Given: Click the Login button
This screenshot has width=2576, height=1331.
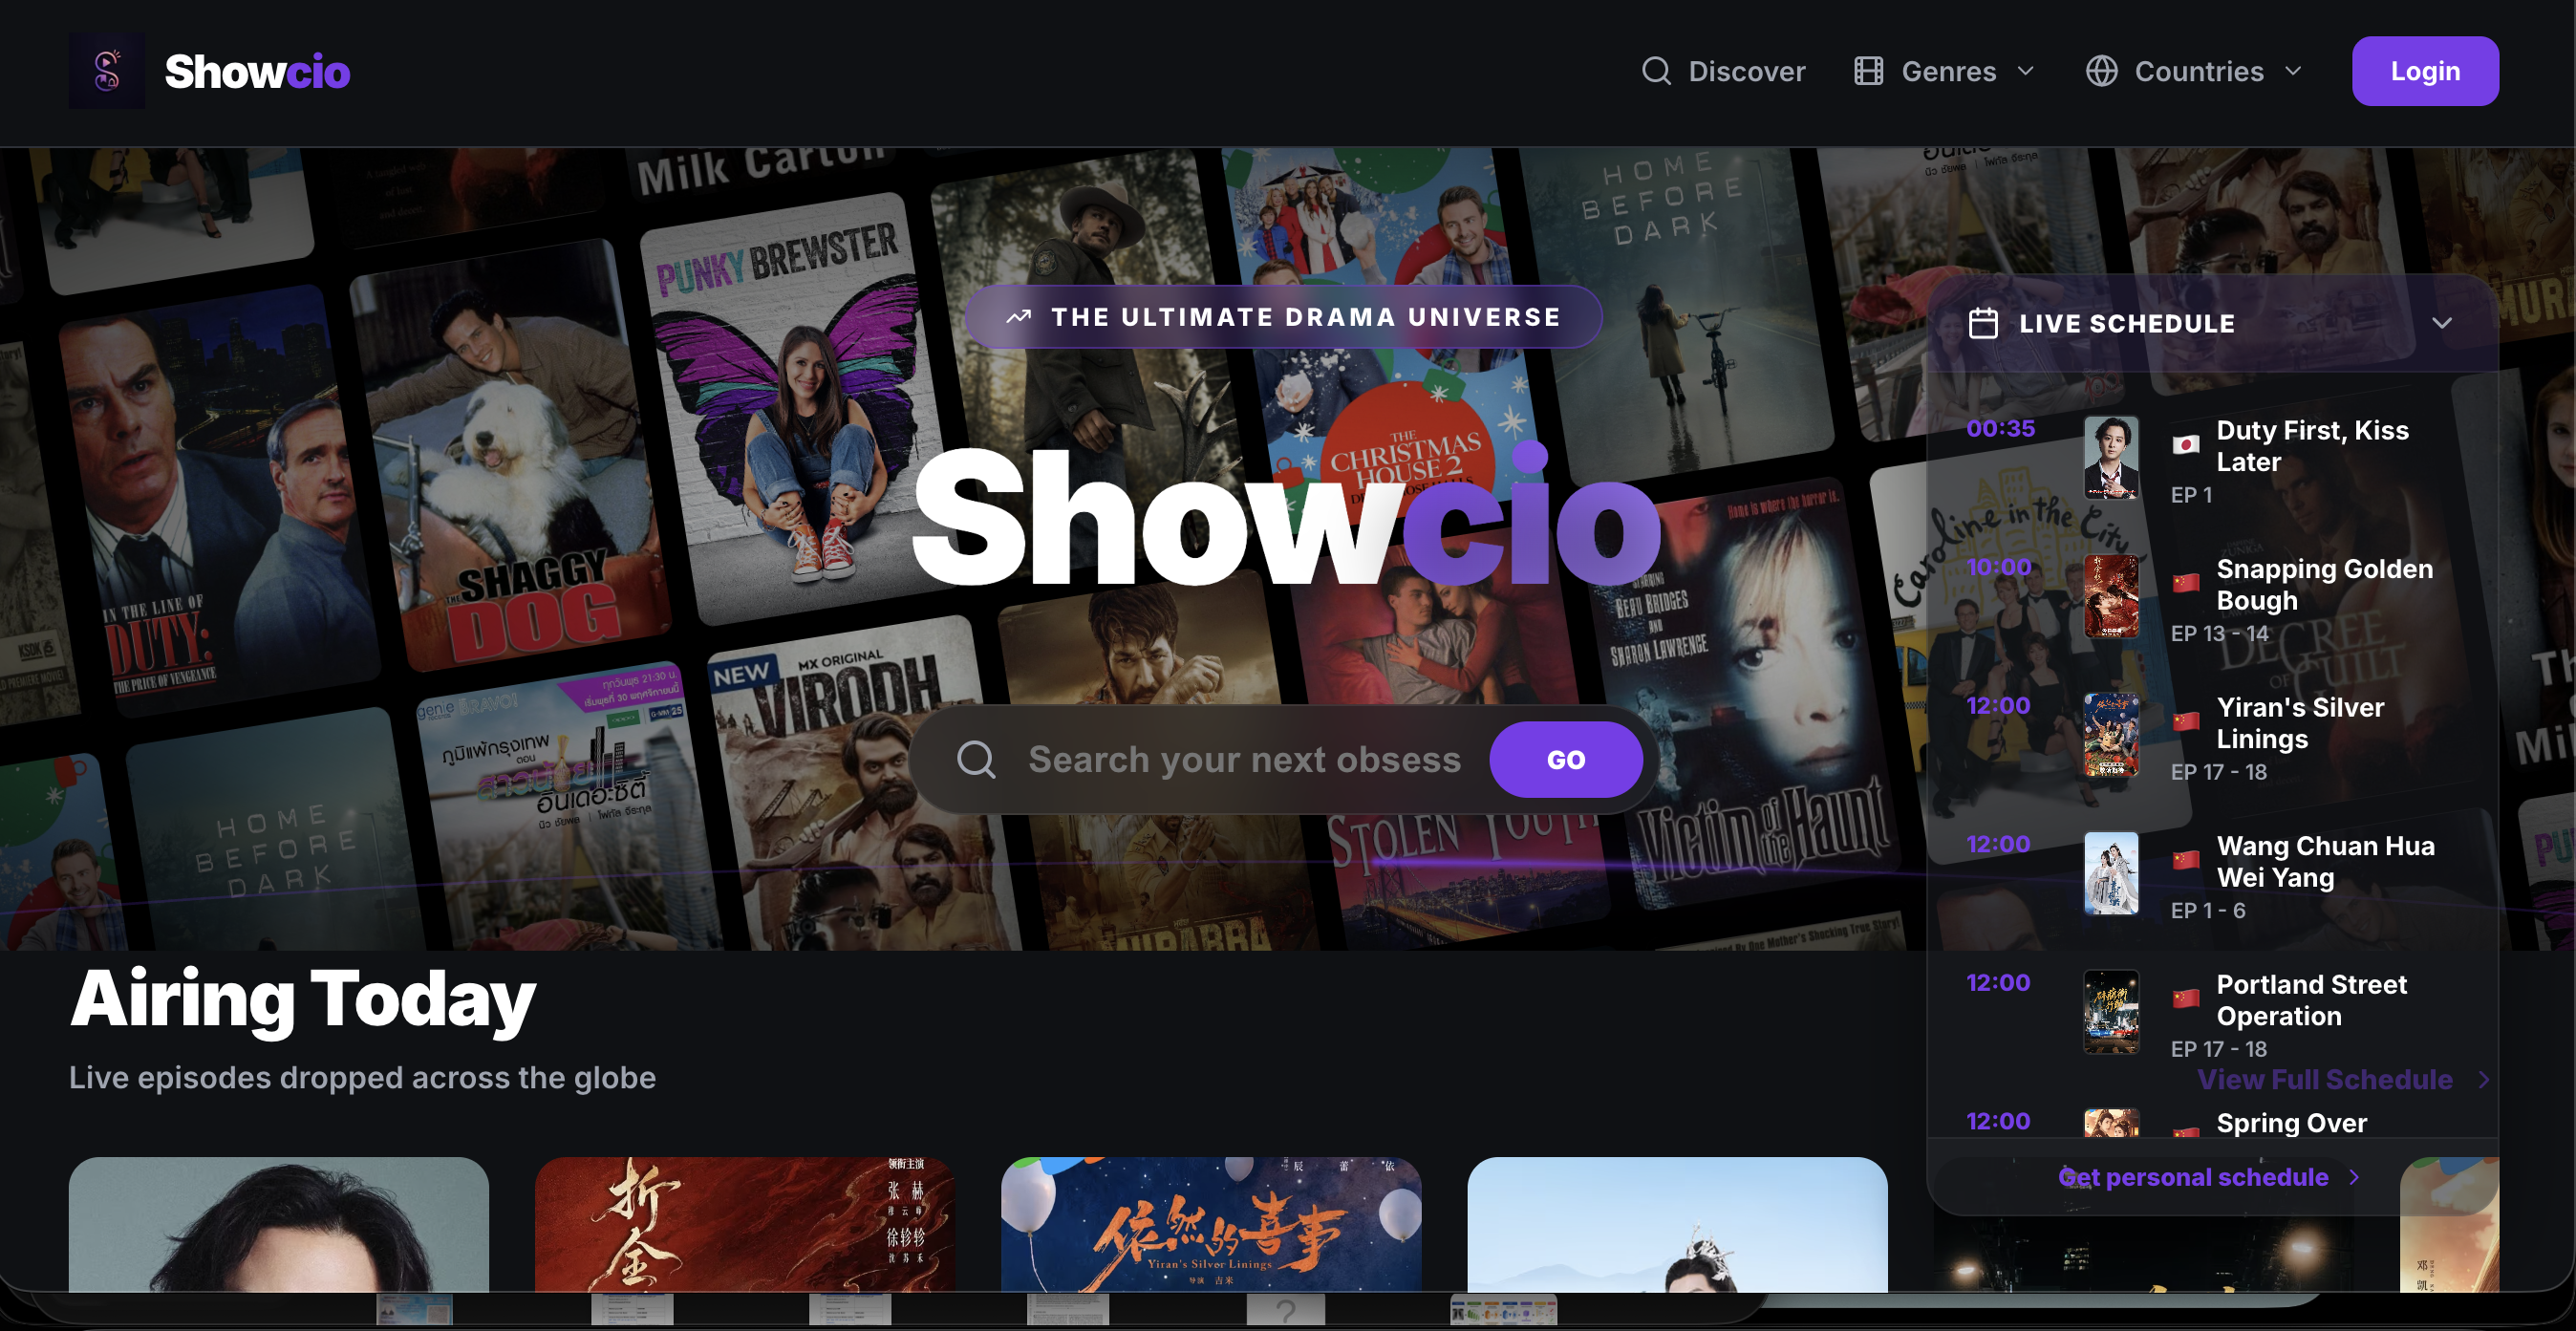Looking at the screenshot, I should pyautogui.click(x=2425, y=71).
